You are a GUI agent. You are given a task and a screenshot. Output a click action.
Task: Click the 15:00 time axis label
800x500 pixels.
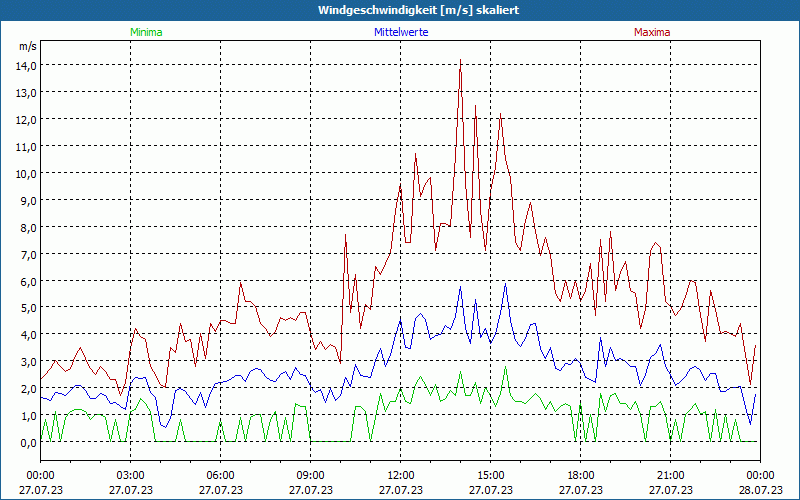[490, 475]
